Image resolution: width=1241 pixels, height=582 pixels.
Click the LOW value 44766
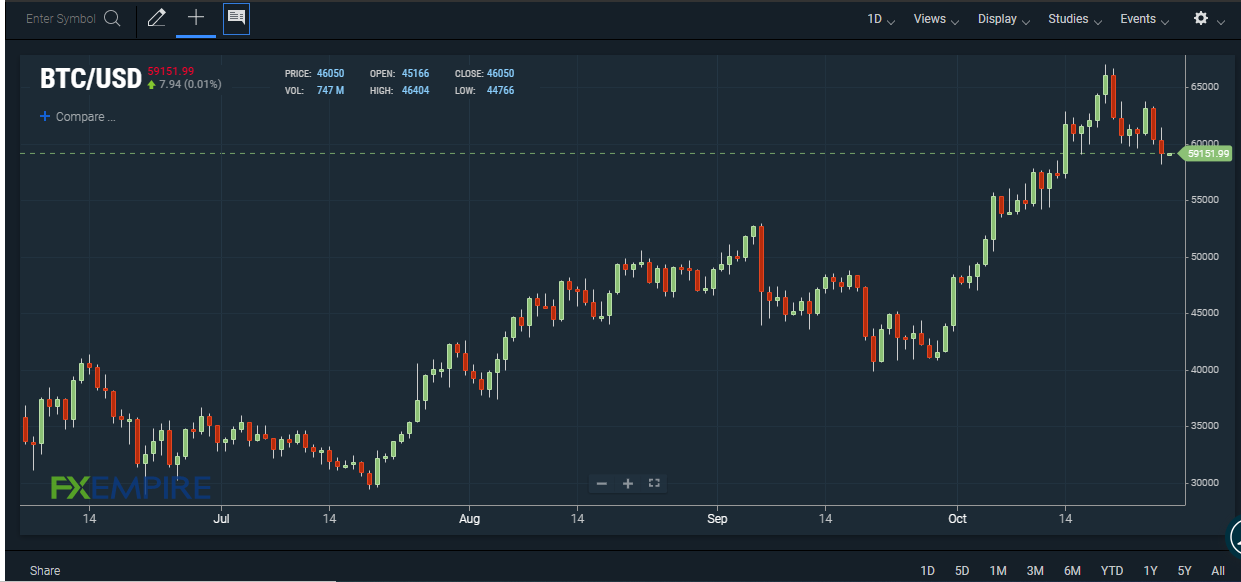coord(500,90)
